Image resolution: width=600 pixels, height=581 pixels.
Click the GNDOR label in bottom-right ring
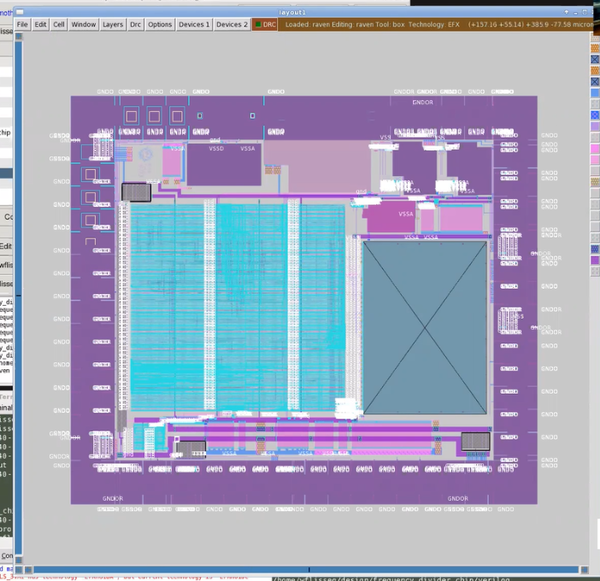(x=458, y=499)
